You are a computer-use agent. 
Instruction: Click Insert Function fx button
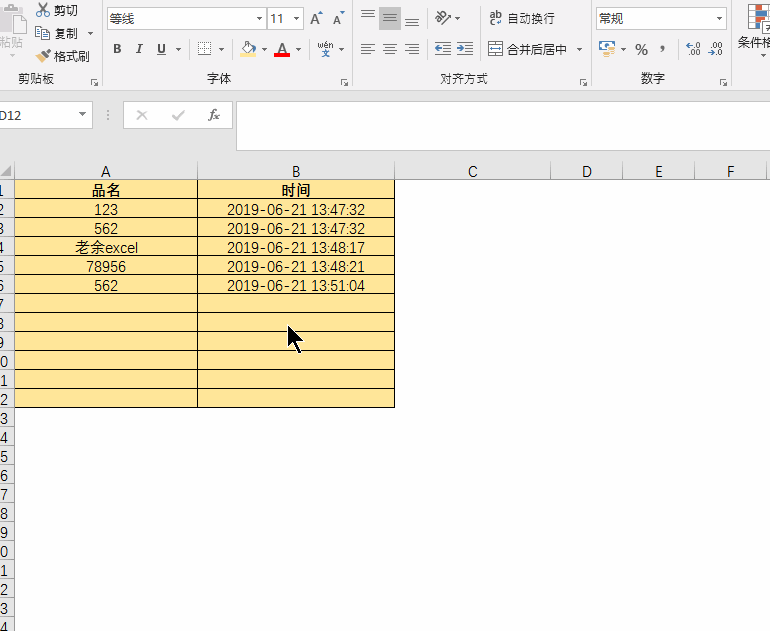(x=214, y=115)
